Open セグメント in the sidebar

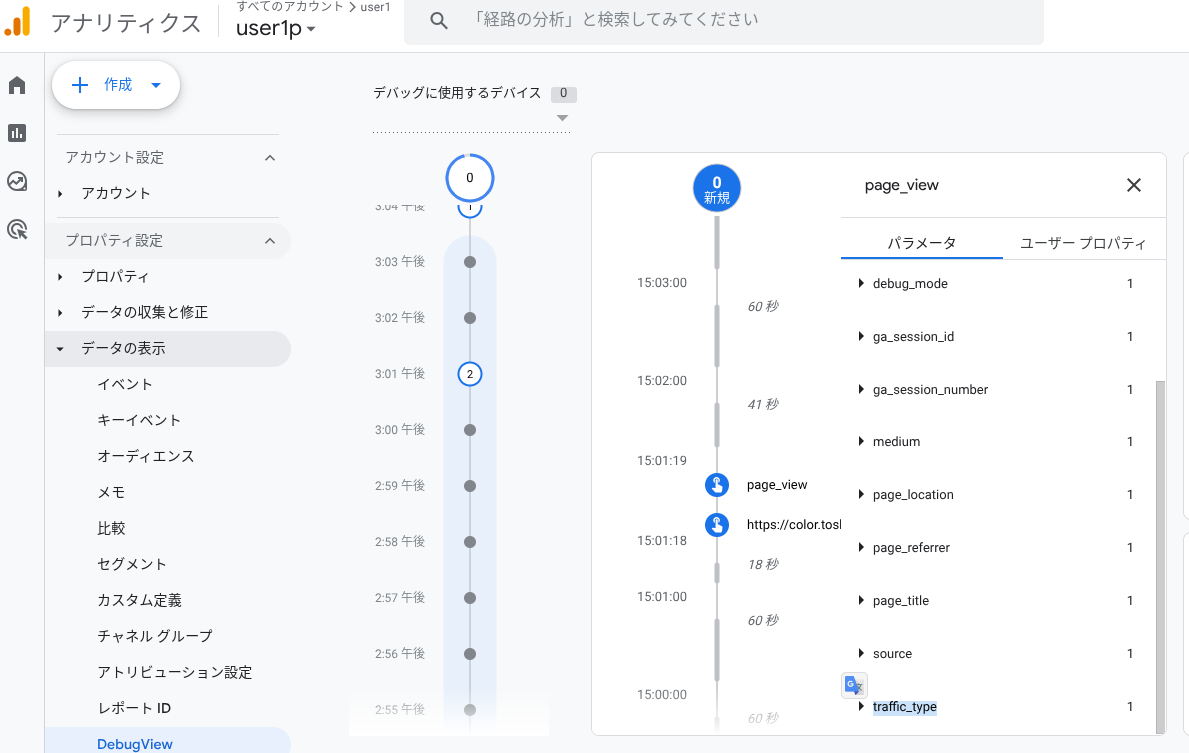click(x=132, y=564)
